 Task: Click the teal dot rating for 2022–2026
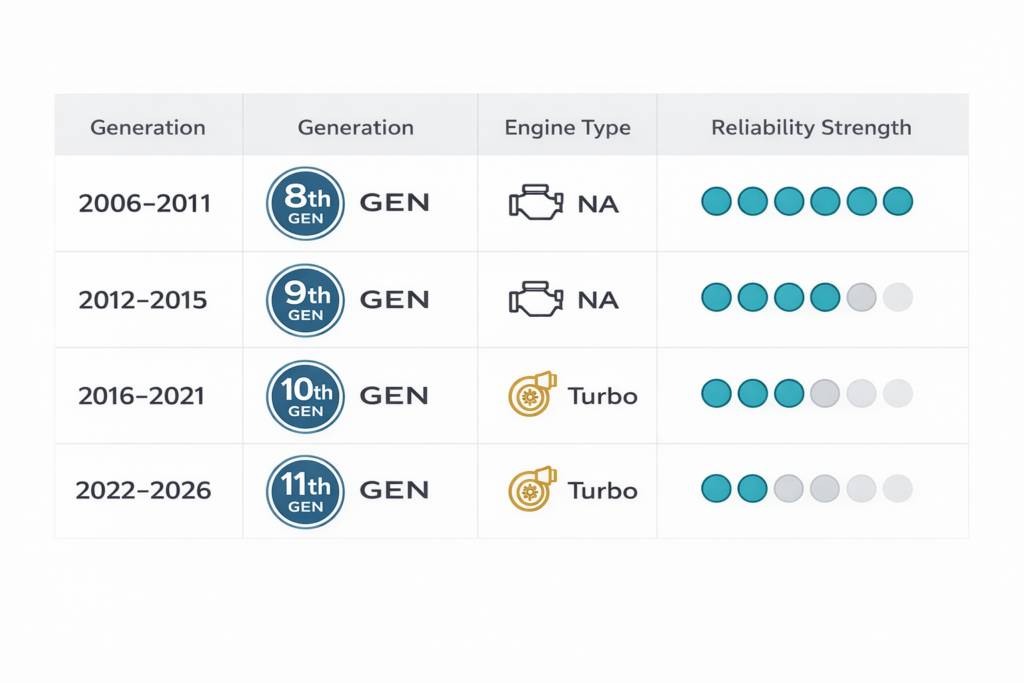click(x=735, y=488)
